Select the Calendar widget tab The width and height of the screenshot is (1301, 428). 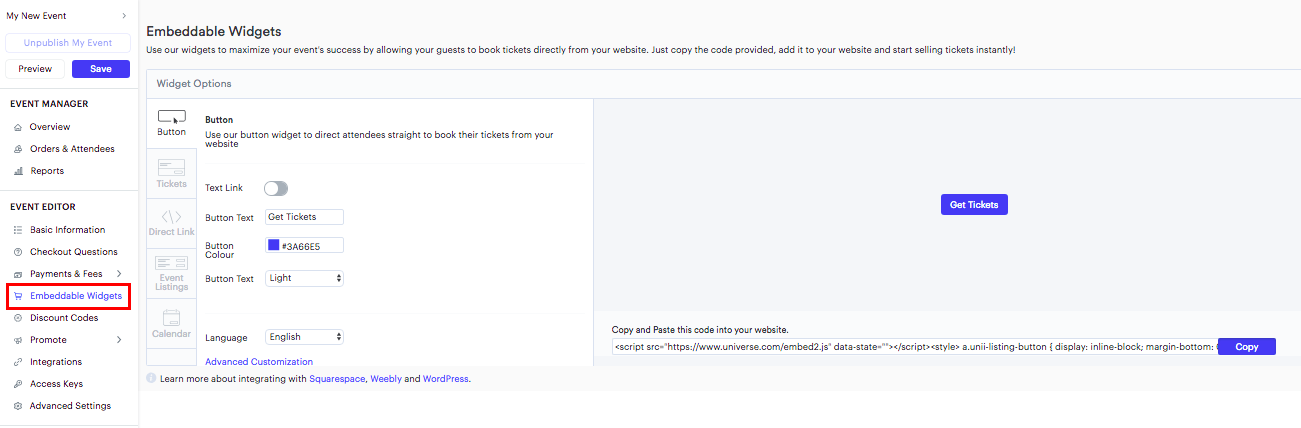click(171, 324)
